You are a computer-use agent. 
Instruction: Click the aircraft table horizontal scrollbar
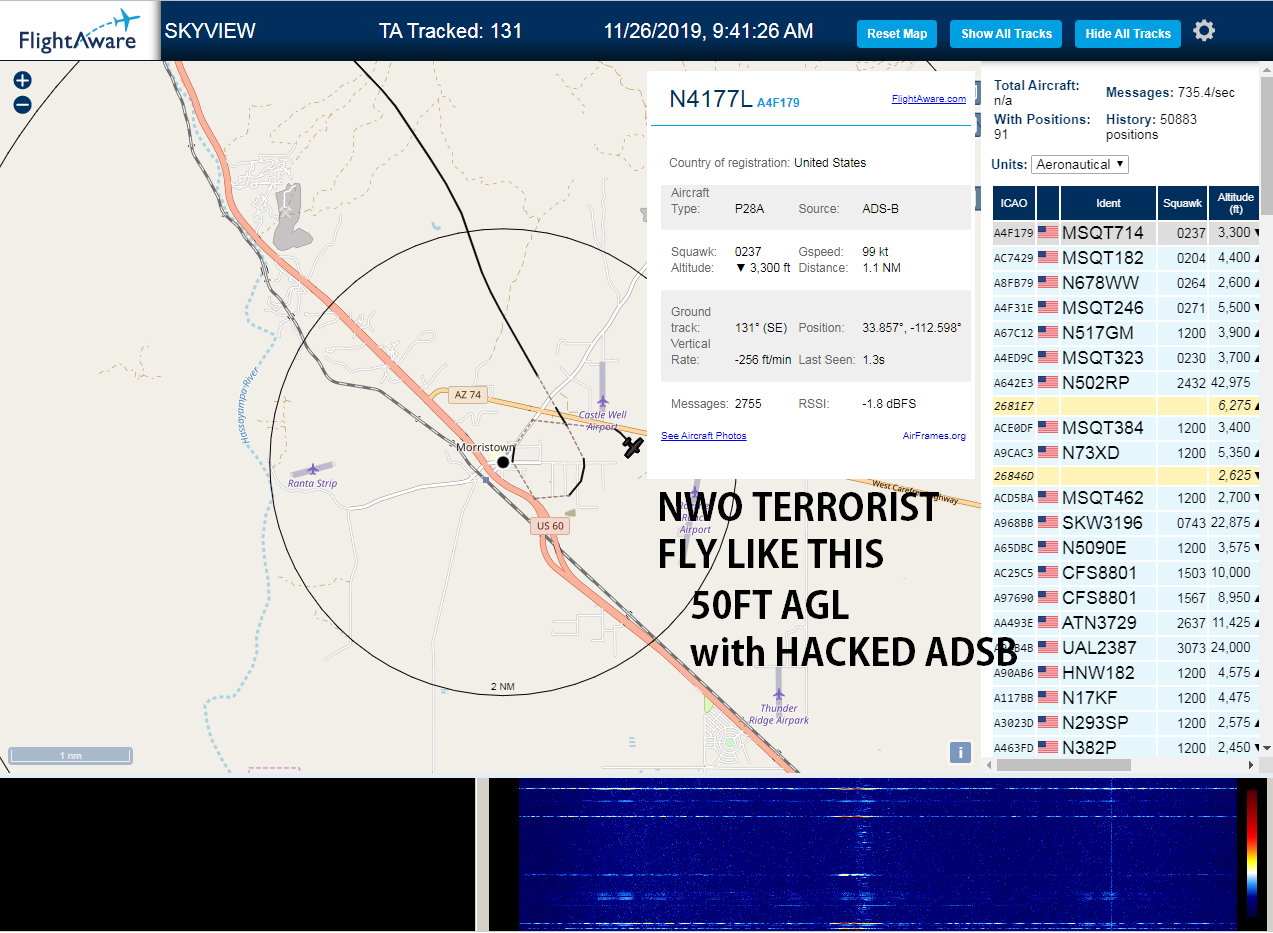pos(1064,765)
